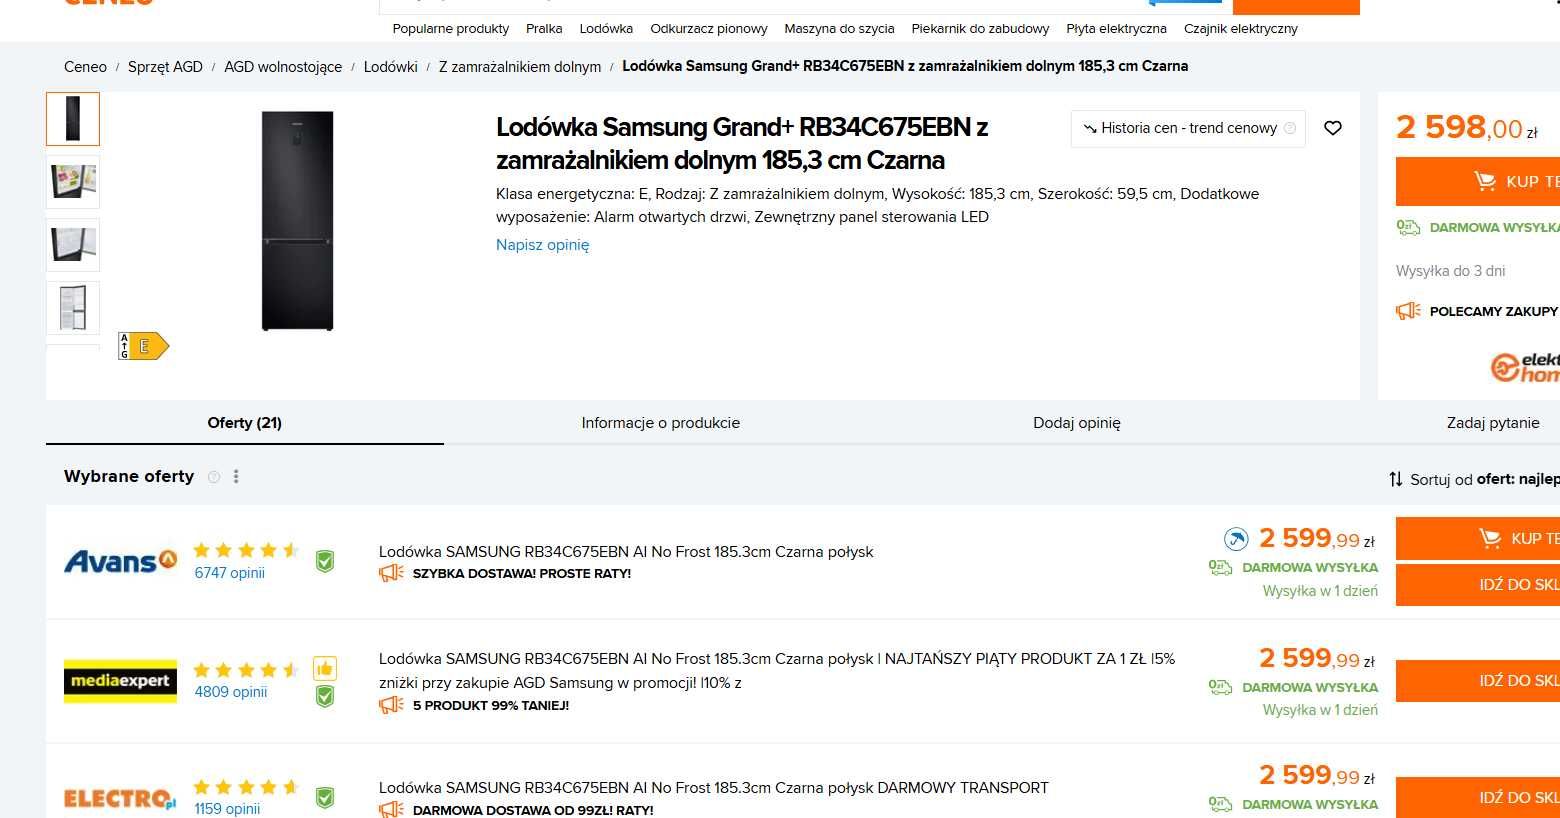The image size is (1560, 818).
Task: Open Odkurzacz pionowy quick link
Action: click(x=709, y=29)
